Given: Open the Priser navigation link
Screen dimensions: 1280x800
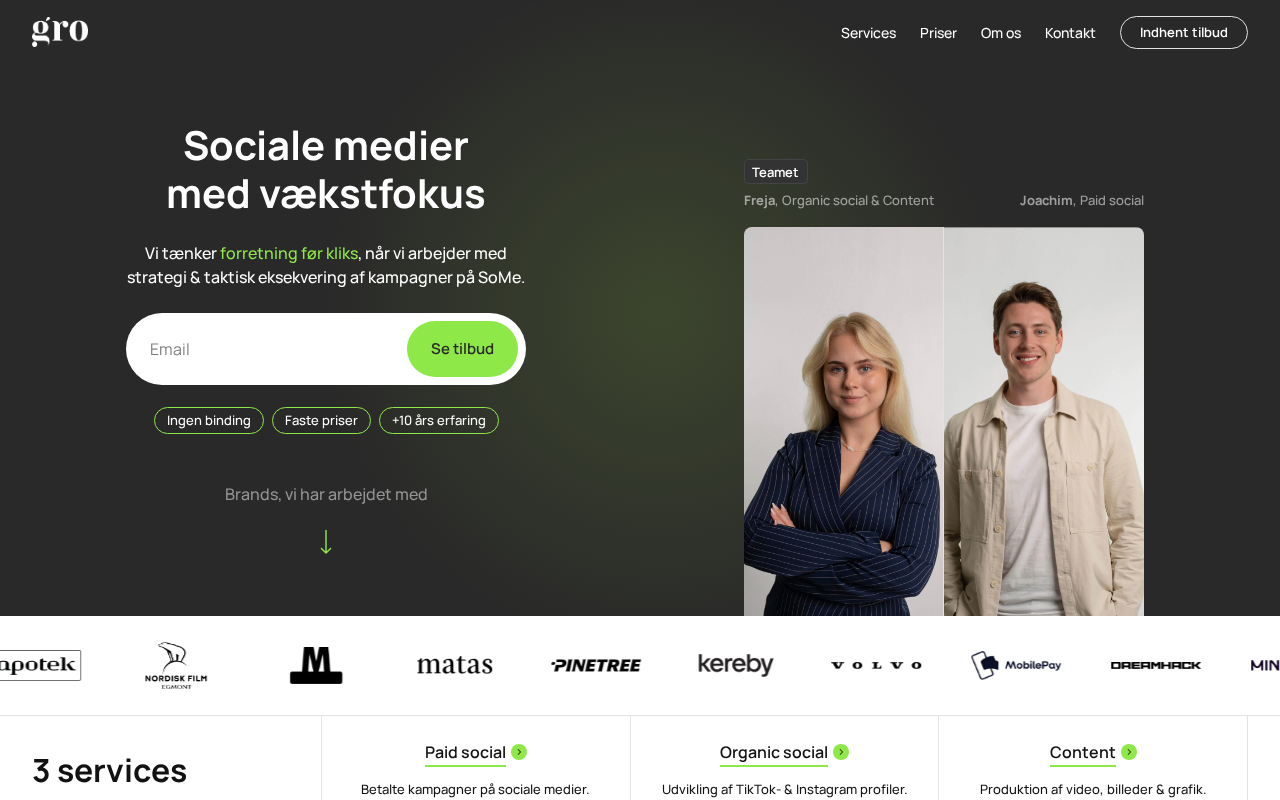Looking at the screenshot, I should tap(938, 33).
